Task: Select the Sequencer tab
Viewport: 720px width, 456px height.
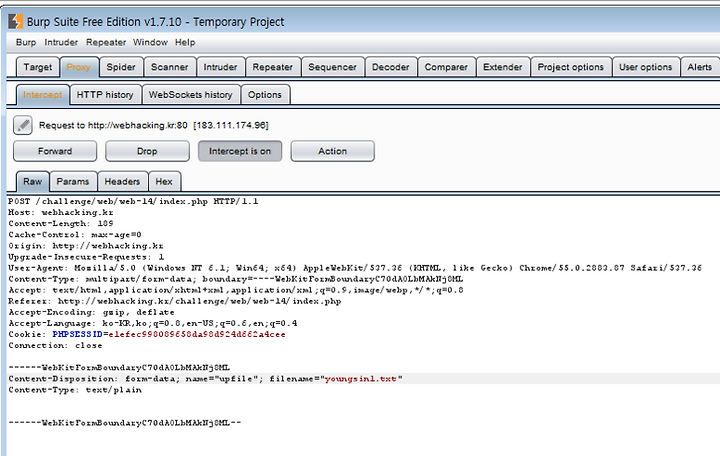Action: (x=332, y=67)
